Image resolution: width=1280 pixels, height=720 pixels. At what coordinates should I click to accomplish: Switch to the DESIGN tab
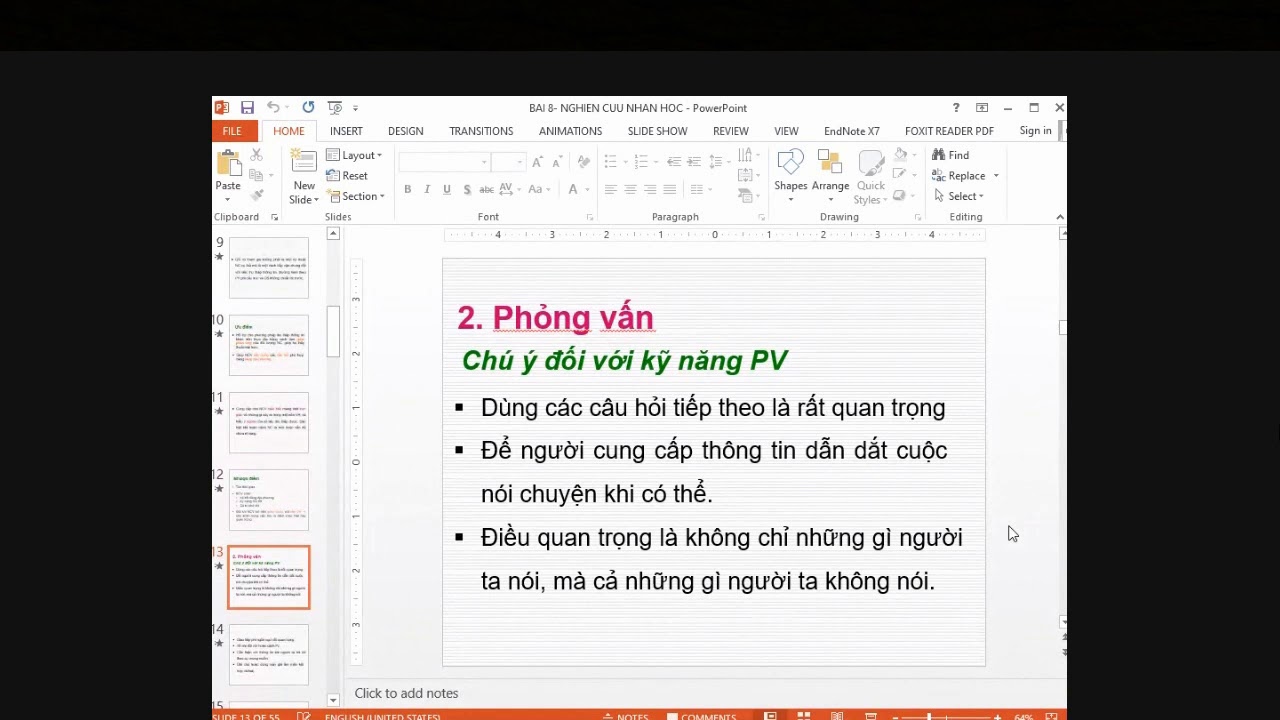click(405, 131)
